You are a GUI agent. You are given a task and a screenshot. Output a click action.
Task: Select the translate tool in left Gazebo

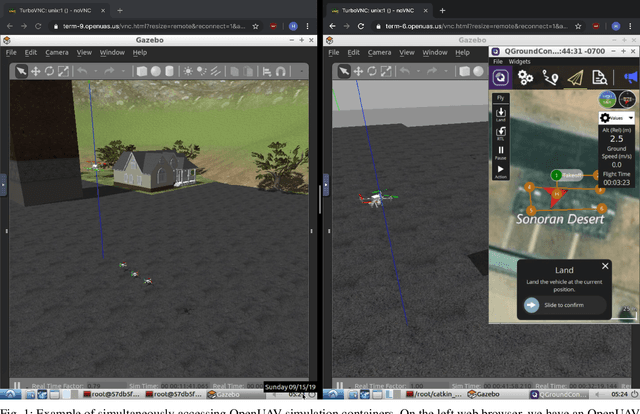pyautogui.click(x=36, y=71)
